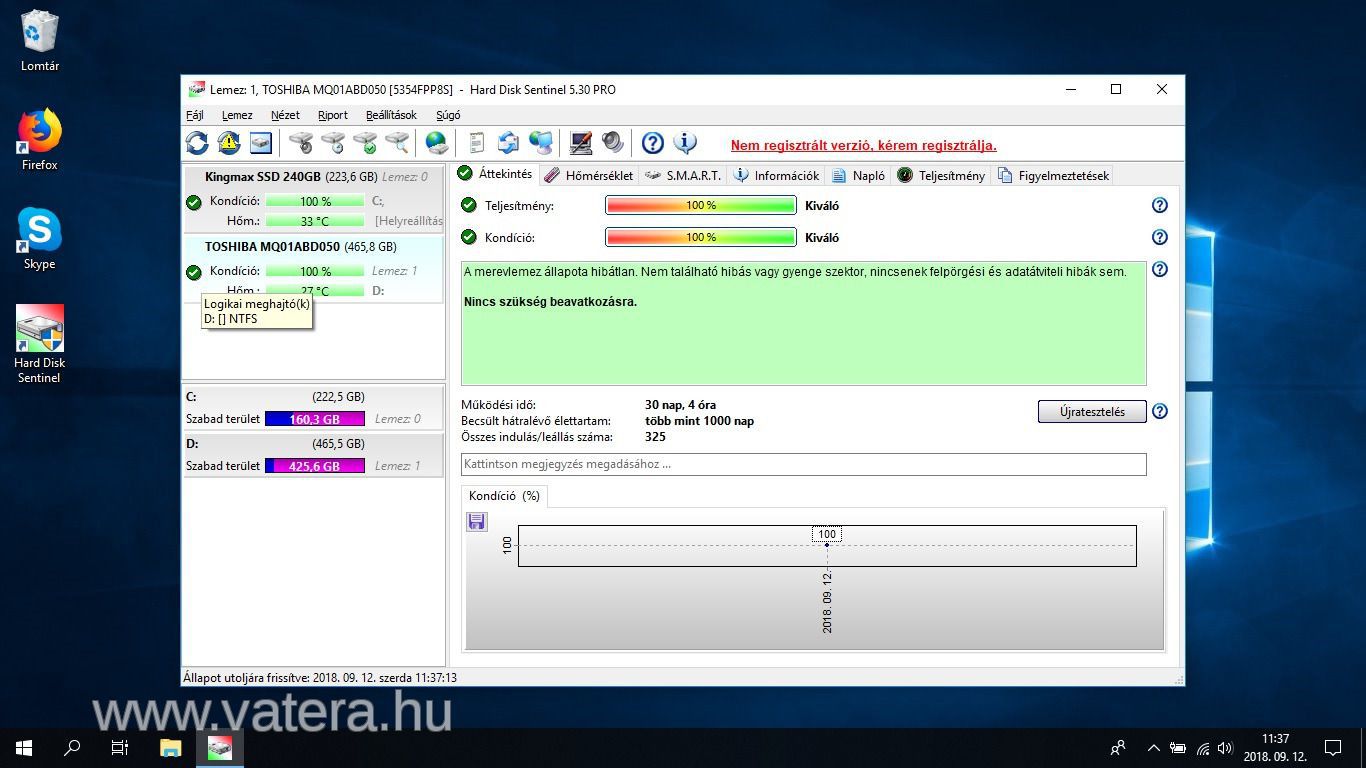The image size is (1366, 768).
Task: Click the speaker sound toolbar icon
Action: pyautogui.click(x=613, y=143)
